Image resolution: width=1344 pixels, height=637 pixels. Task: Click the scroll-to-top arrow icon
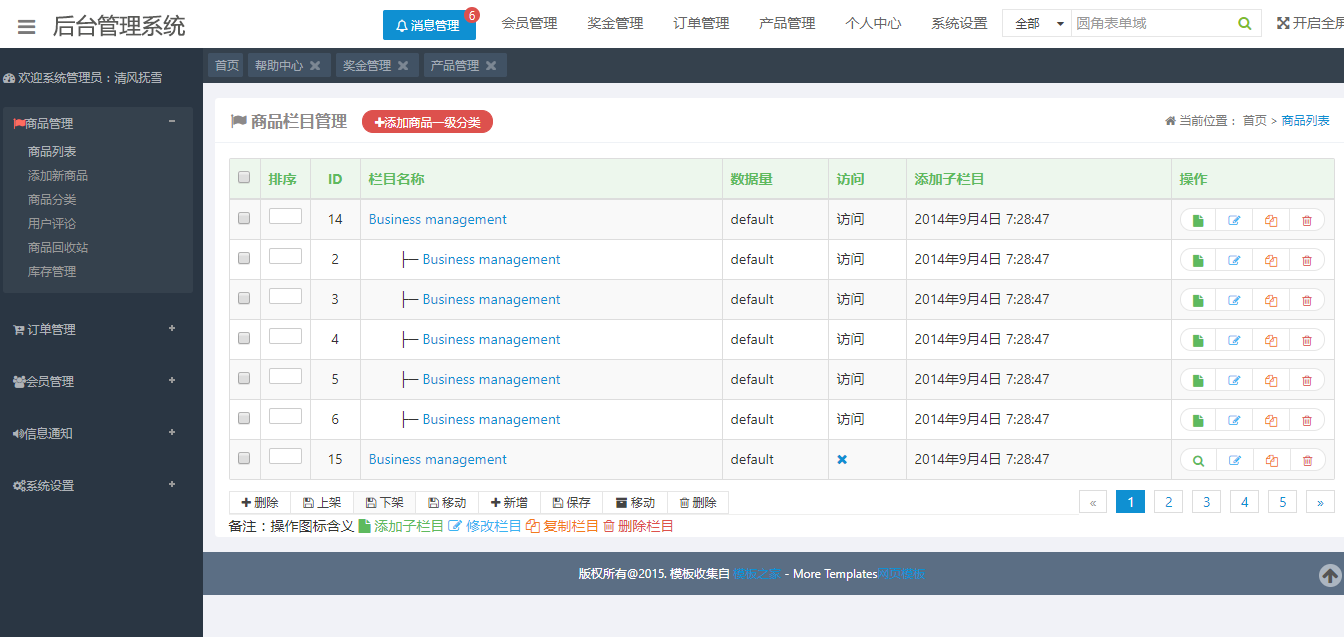click(x=1330, y=575)
